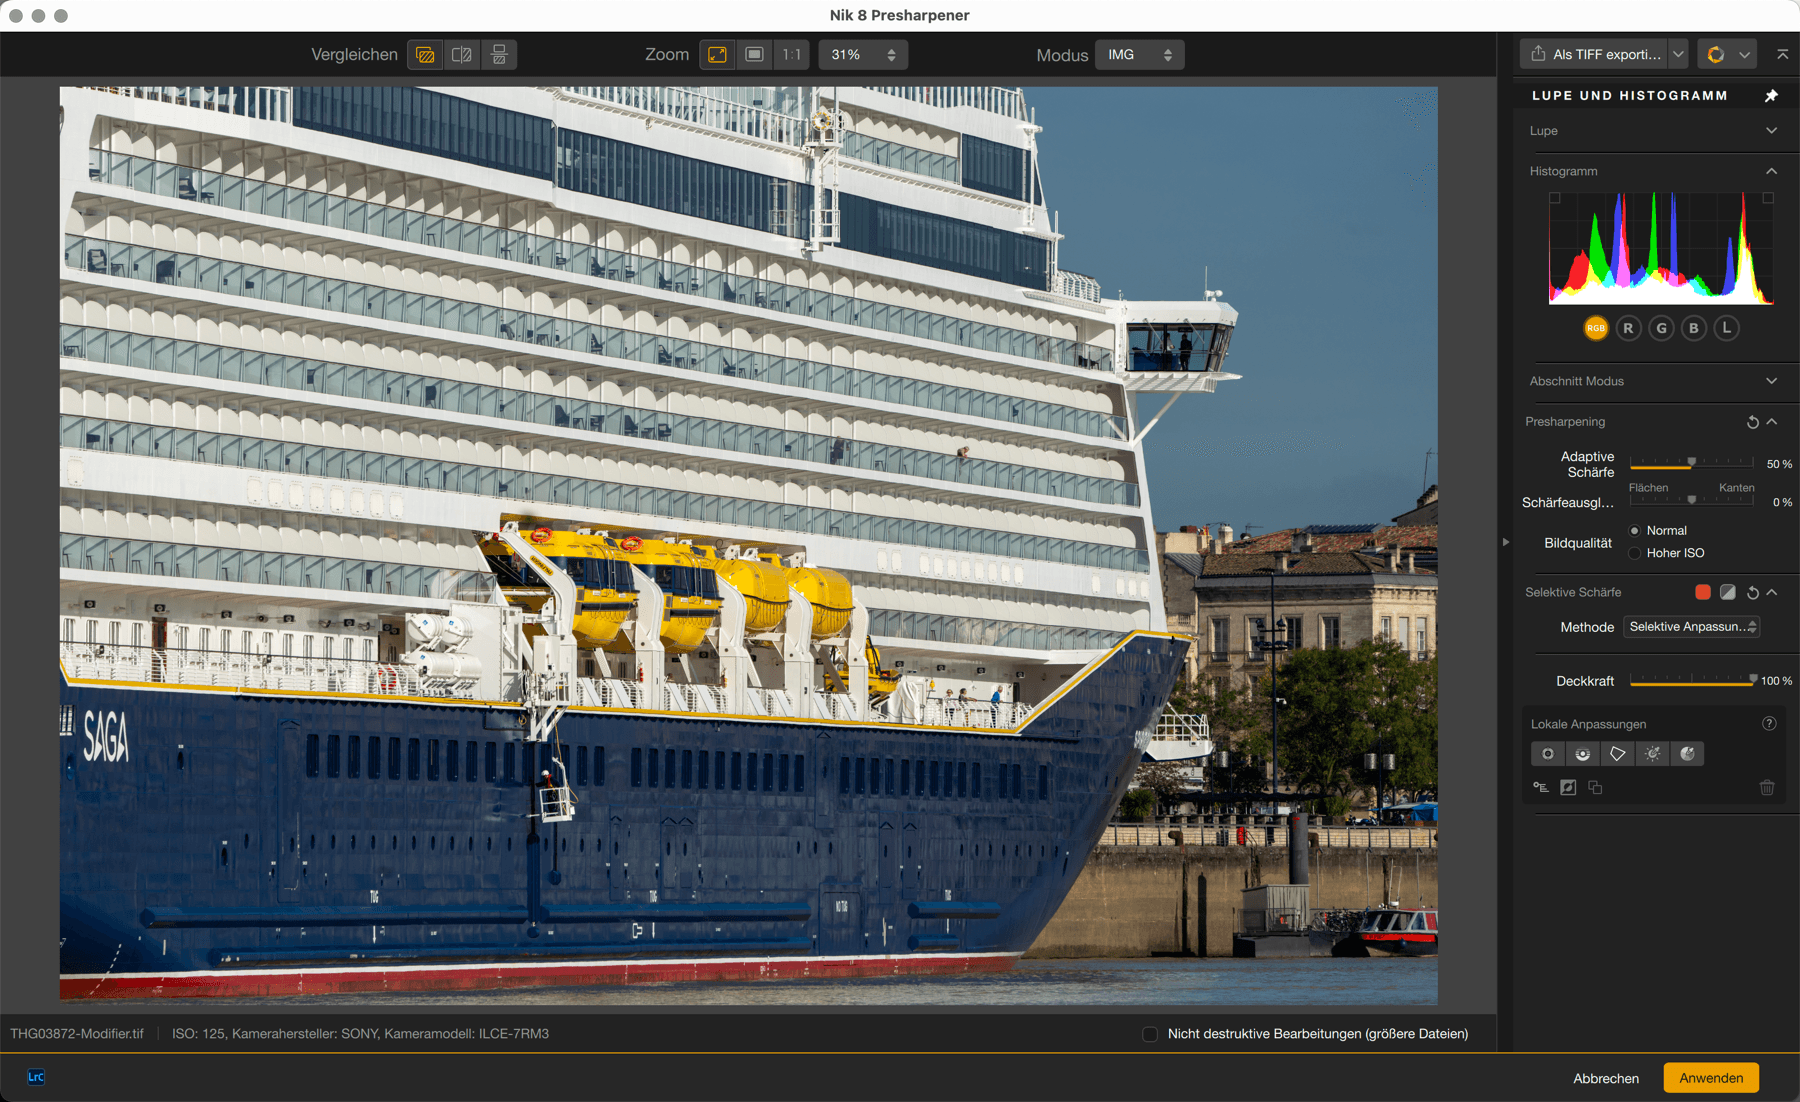
Task: Collapse the Presharpening section chevron
Action: (x=1771, y=422)
